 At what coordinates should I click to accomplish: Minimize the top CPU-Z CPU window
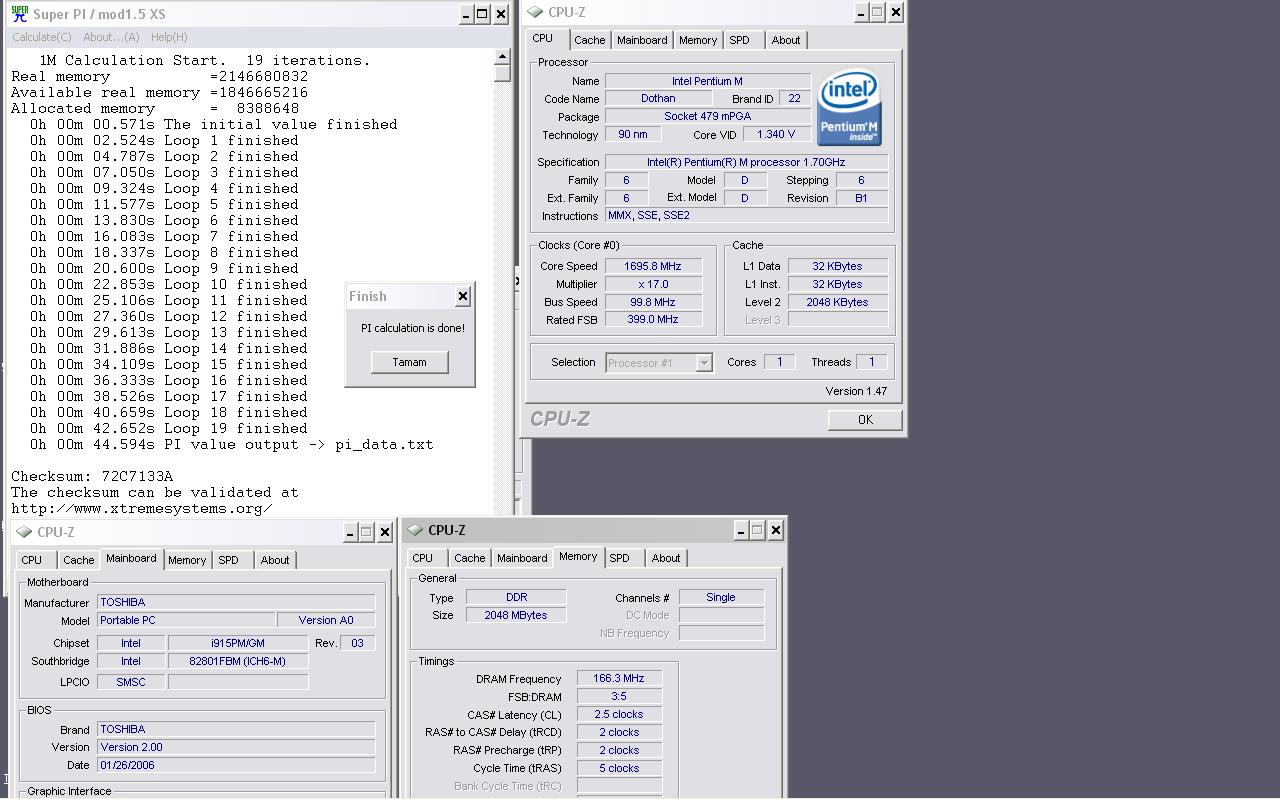[861, 12]
